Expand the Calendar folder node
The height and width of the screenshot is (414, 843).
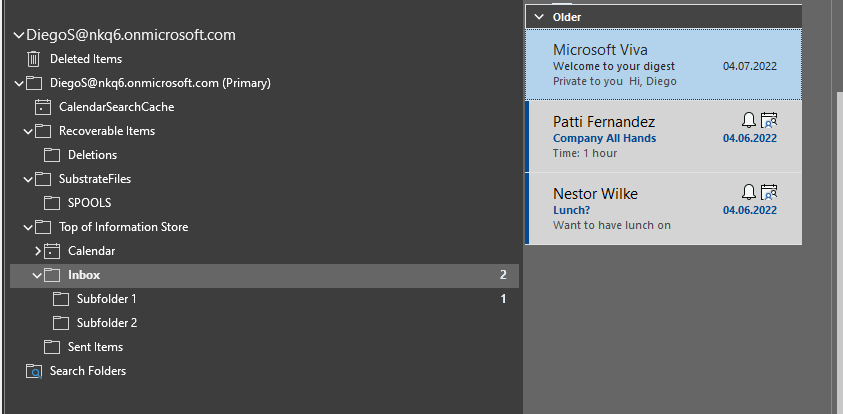[38, 251]
